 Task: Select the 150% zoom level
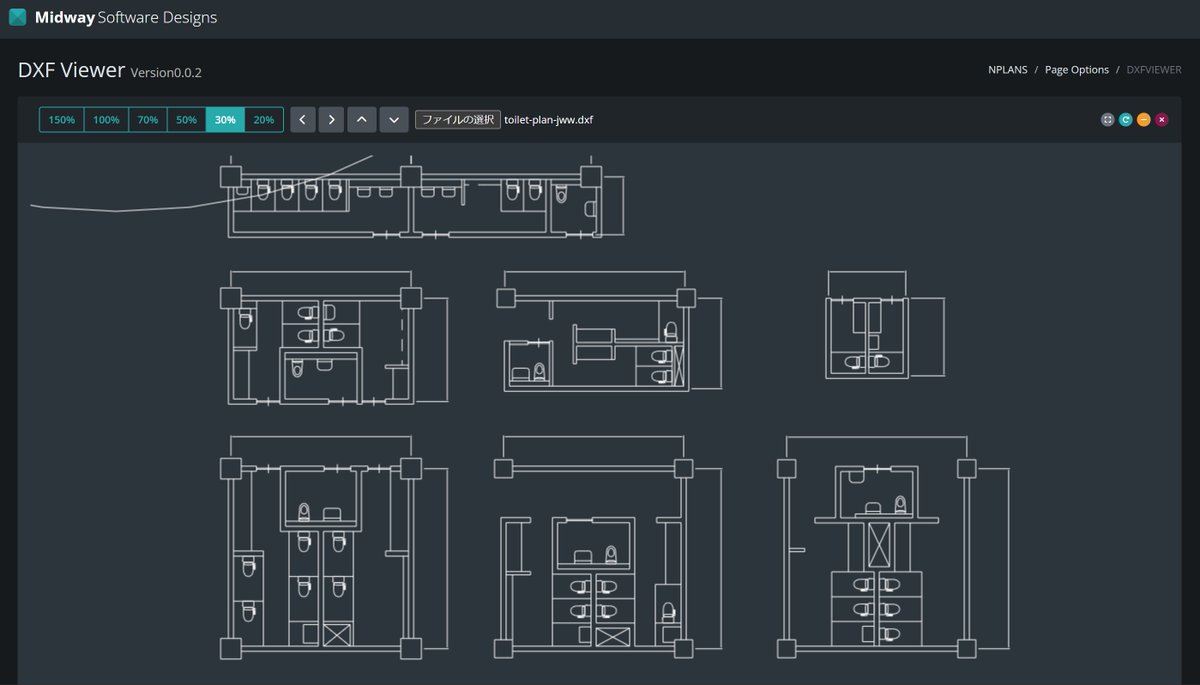61,119
